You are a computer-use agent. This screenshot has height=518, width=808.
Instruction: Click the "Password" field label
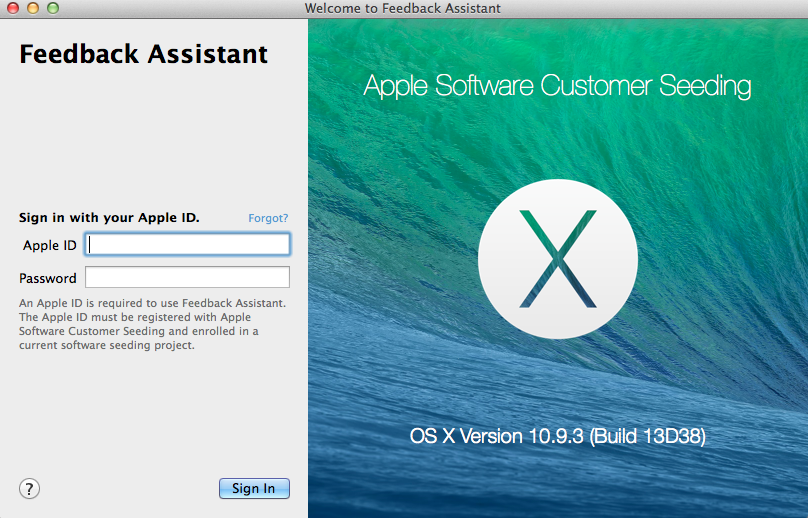pyautogui.click(x=48, y=278)
